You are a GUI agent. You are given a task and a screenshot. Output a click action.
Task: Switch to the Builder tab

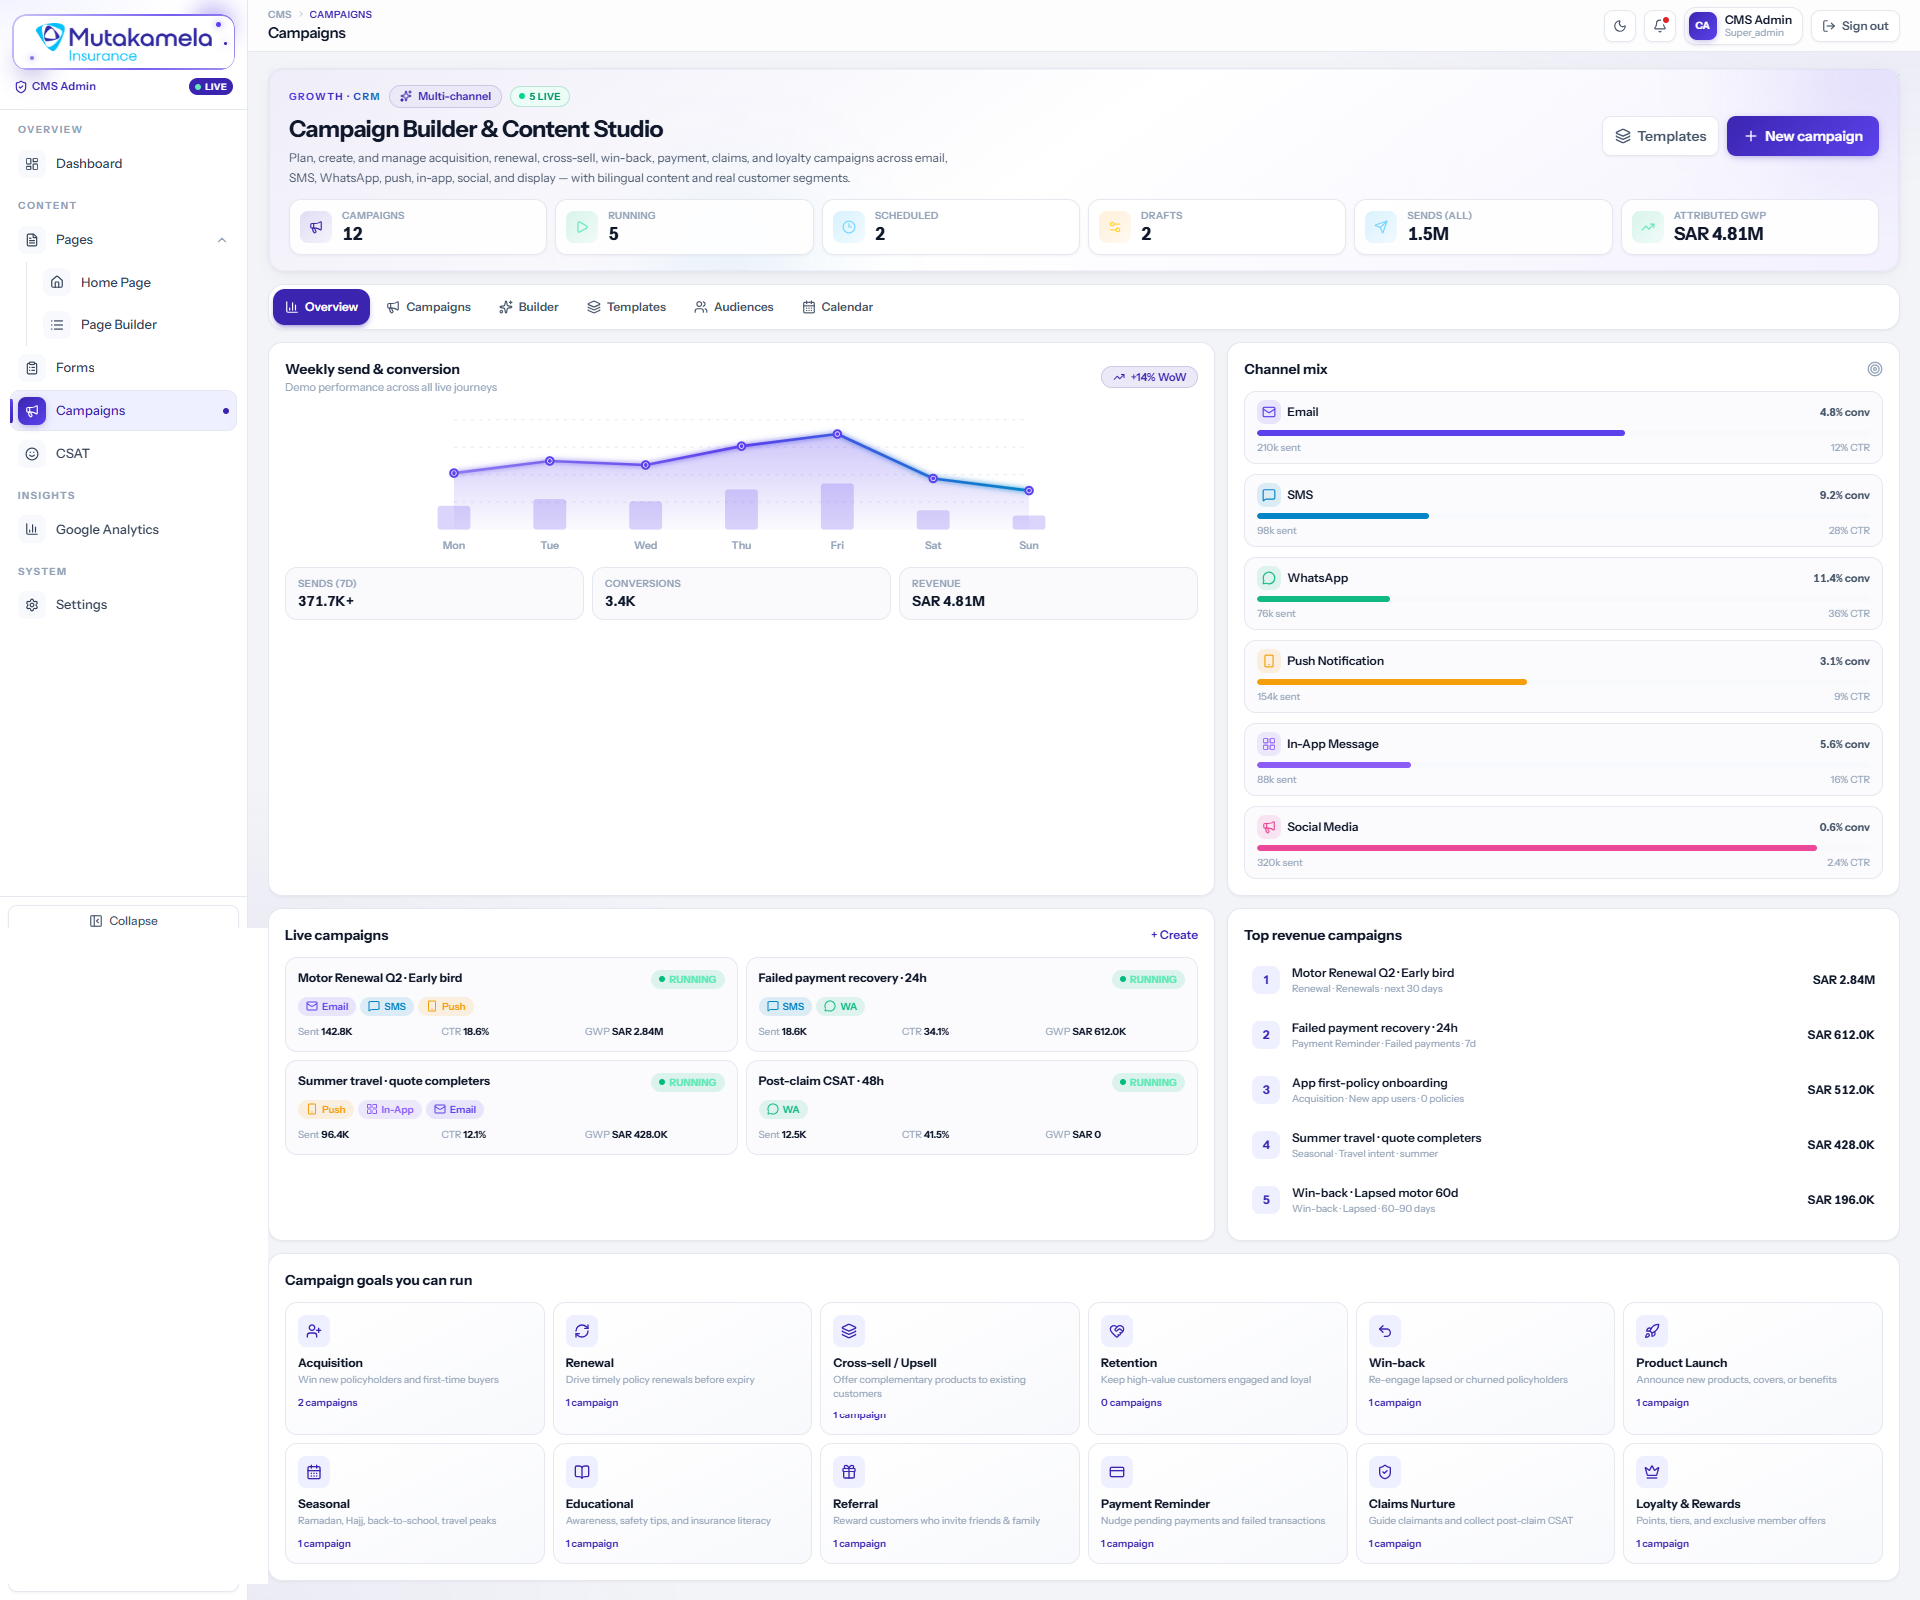[529, 307]
